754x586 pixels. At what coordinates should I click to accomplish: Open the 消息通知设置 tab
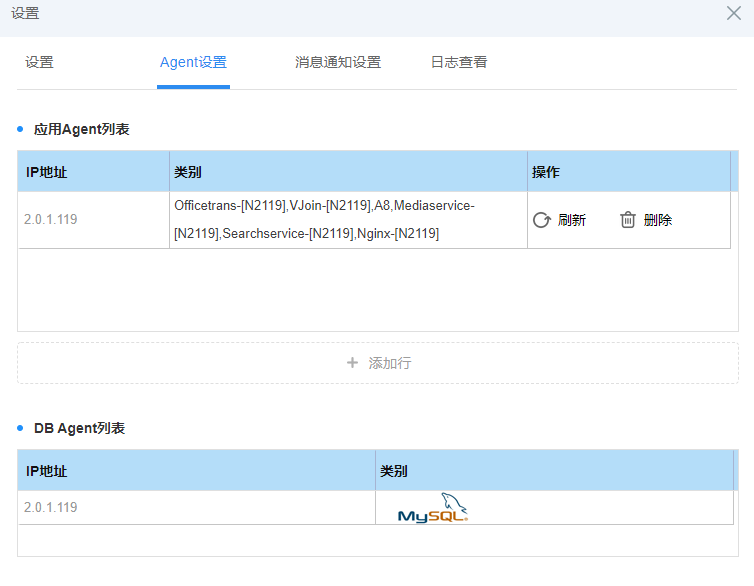point(338,62)
